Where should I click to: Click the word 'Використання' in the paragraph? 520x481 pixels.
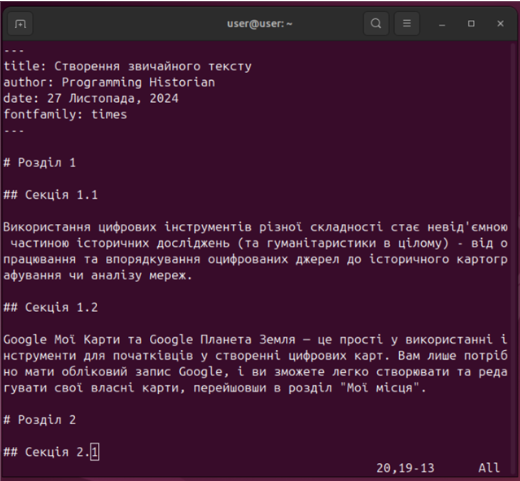click(47, 227)
